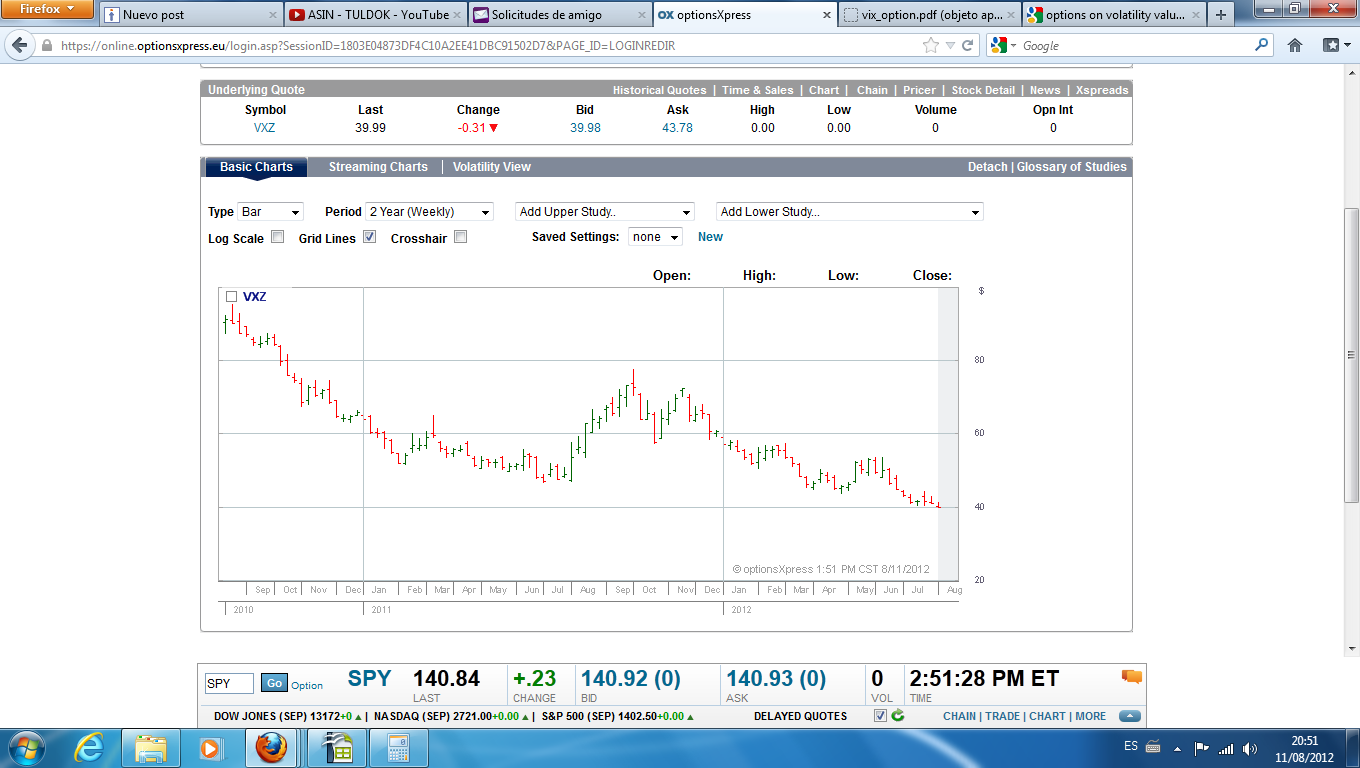Open the bookmarks toolbar icon
The width and height of the screenshot is (1360, 768).
pos(1336,45)
